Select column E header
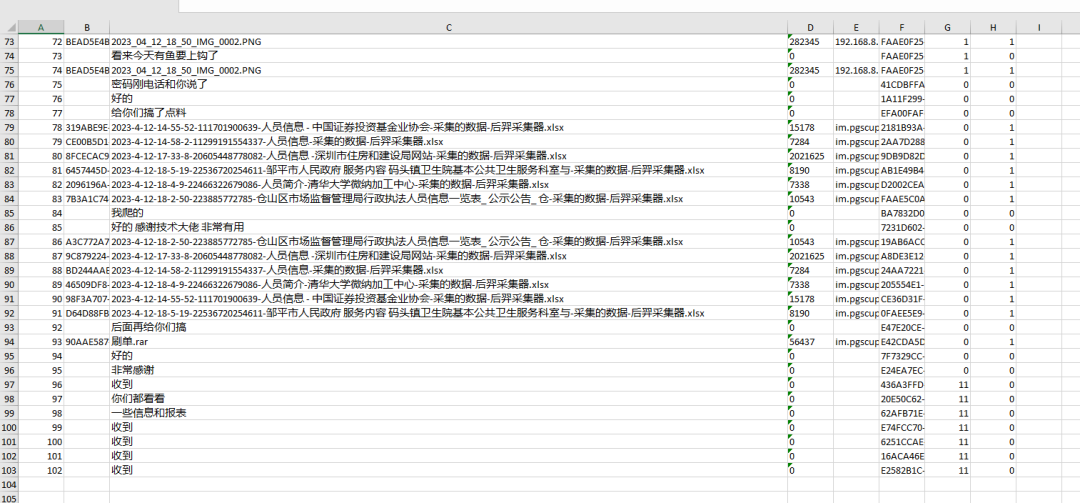The width and height of the screenshot is (1080, 503). tap(856, 28)
